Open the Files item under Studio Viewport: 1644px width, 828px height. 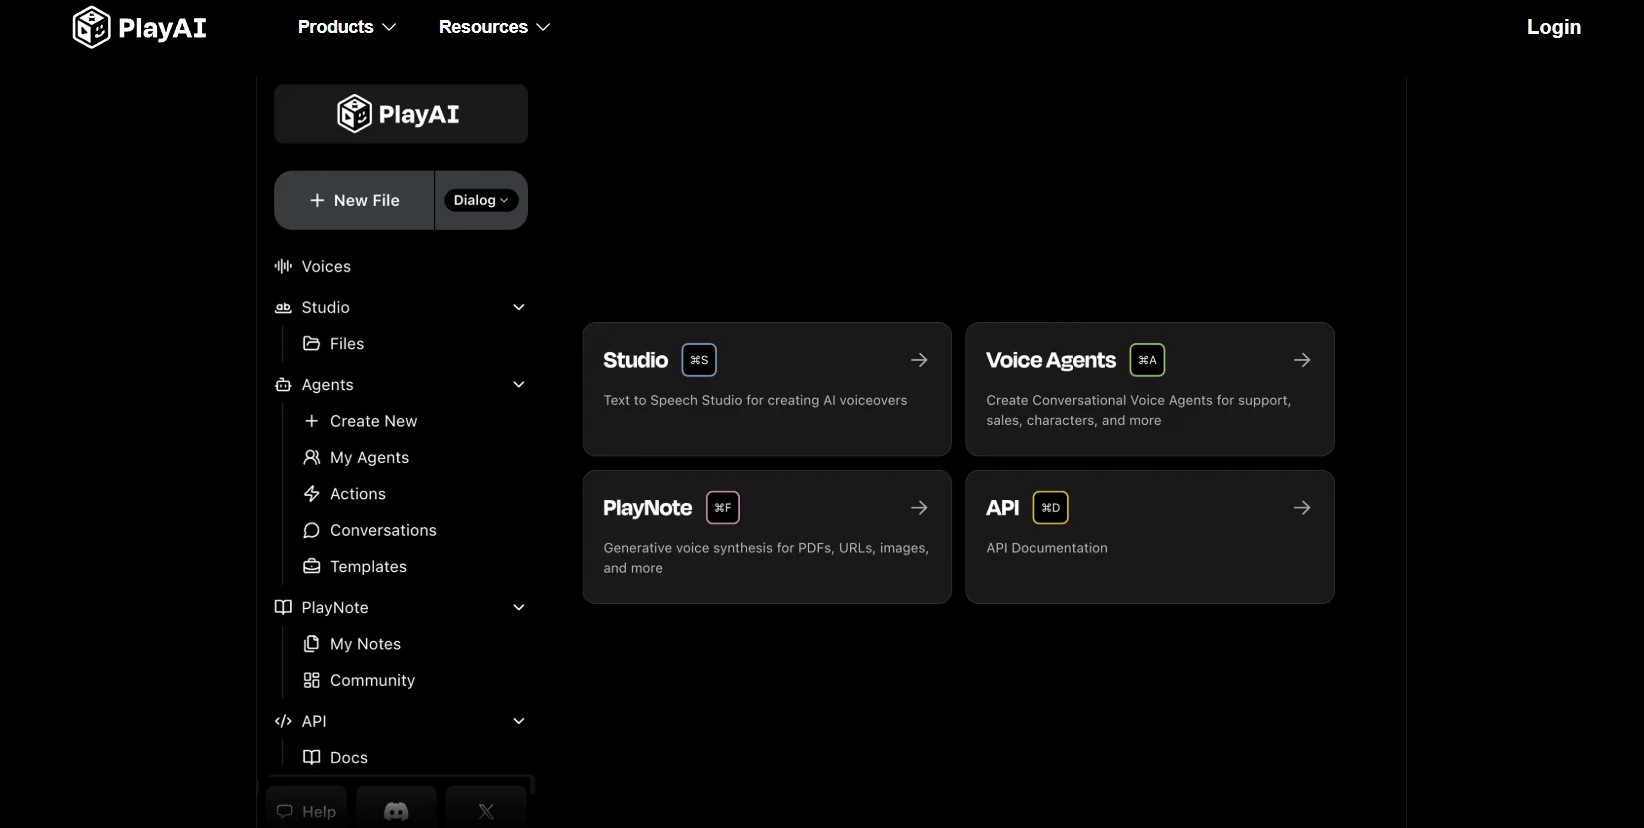tap(346, 343)
